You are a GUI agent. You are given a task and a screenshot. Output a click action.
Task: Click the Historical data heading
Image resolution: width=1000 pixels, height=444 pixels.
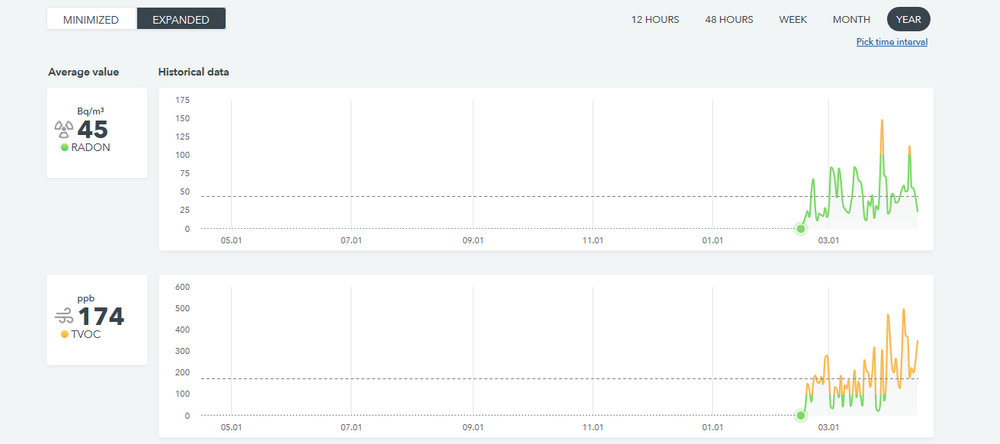tap(194, 72)
